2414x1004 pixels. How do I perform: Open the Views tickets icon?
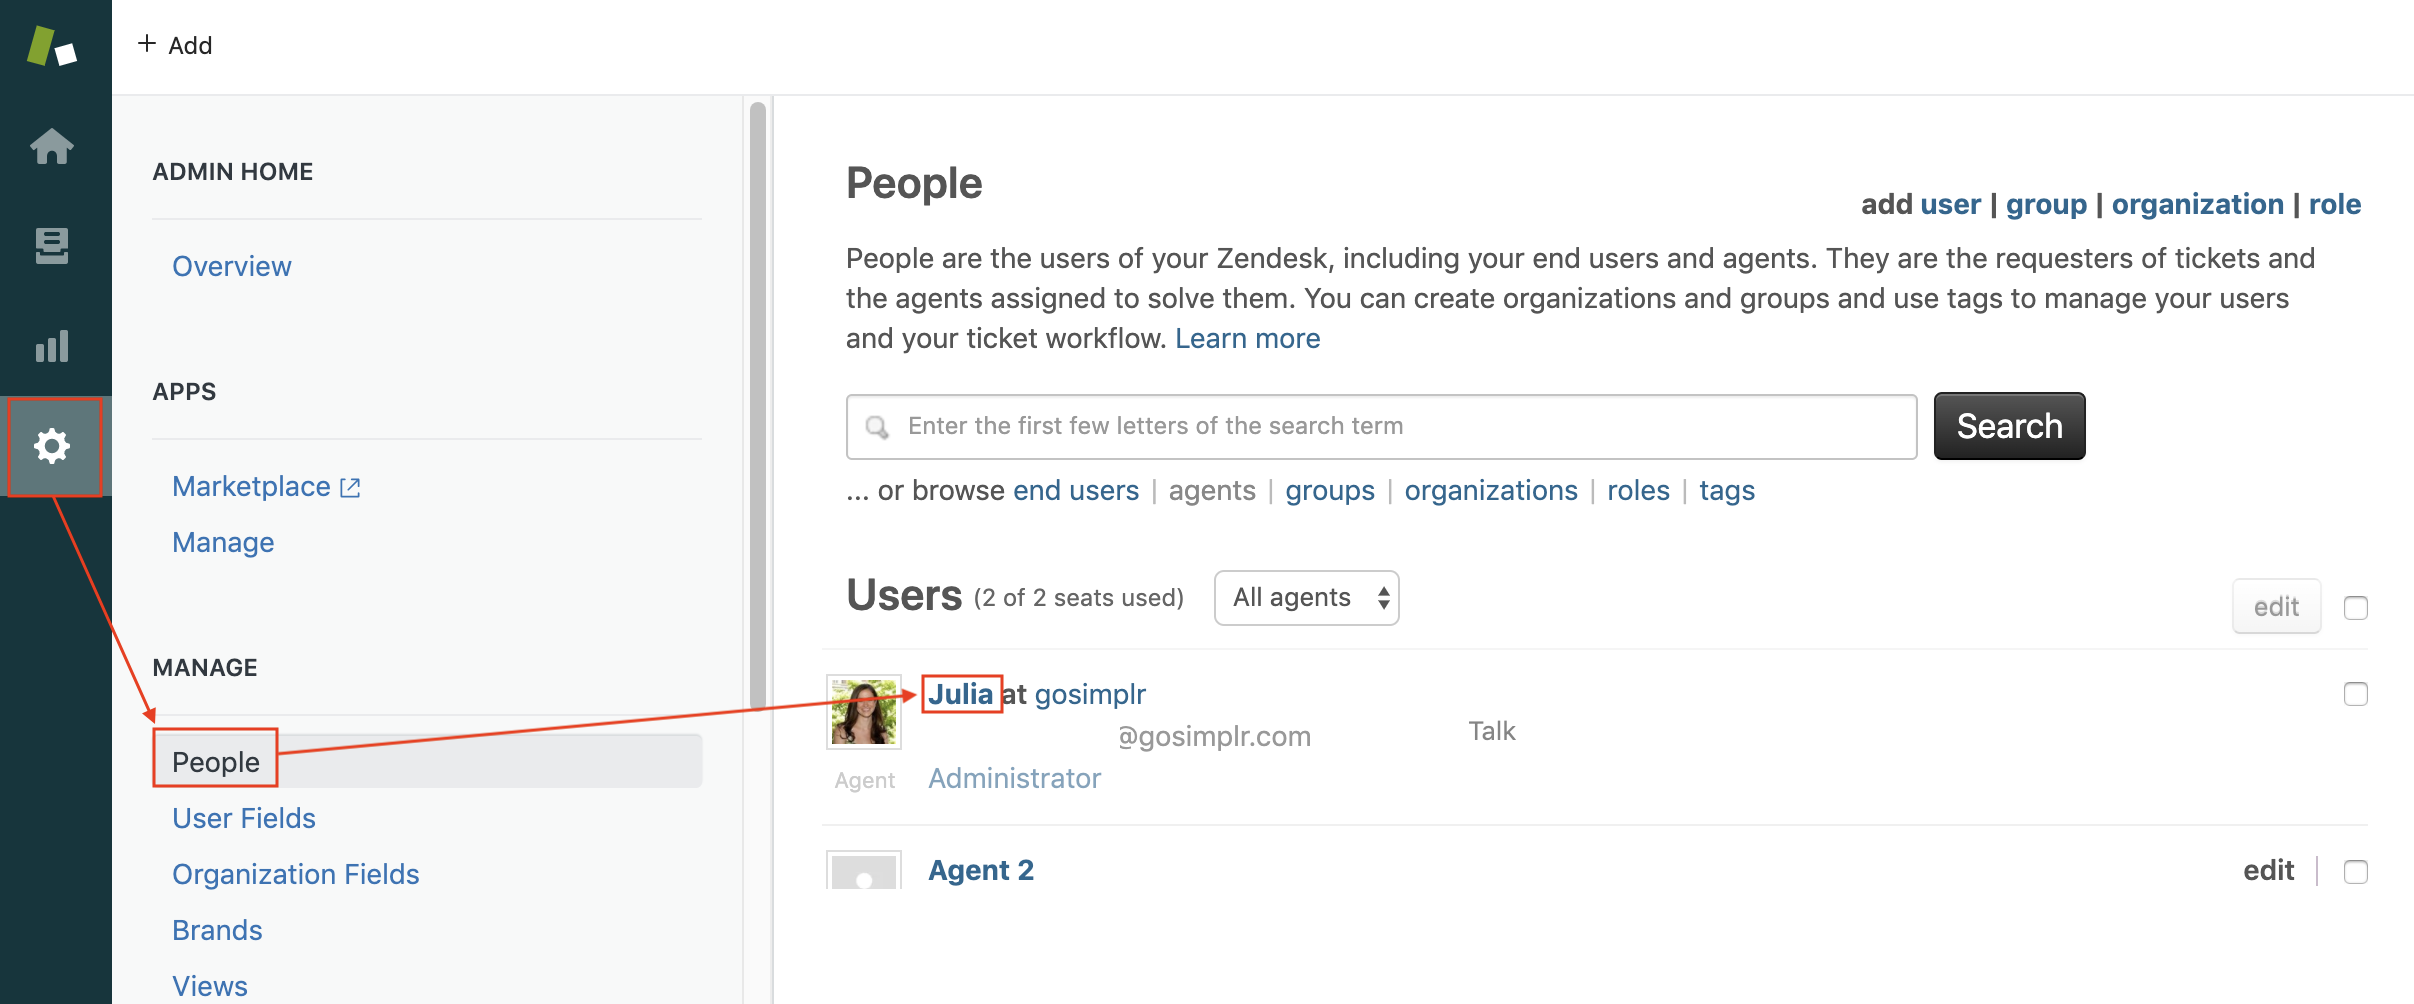point(52,246)
